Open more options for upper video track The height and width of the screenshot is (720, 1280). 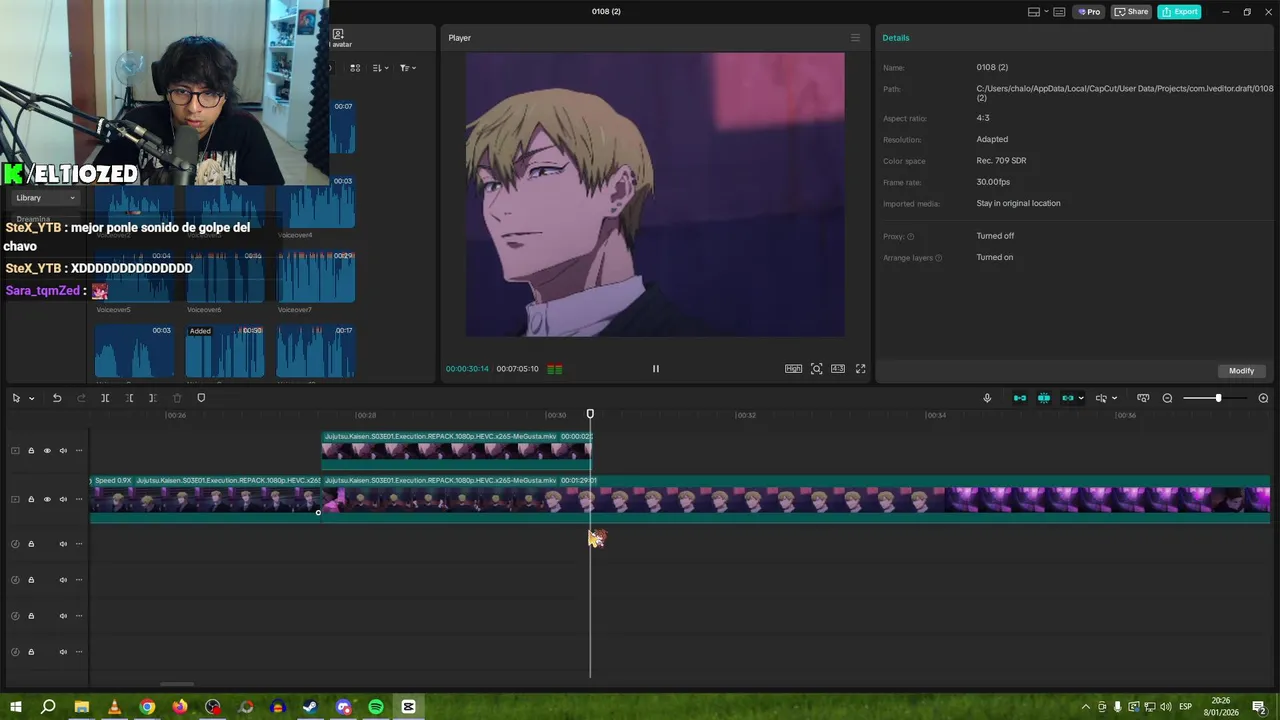(x=79, y=451)
